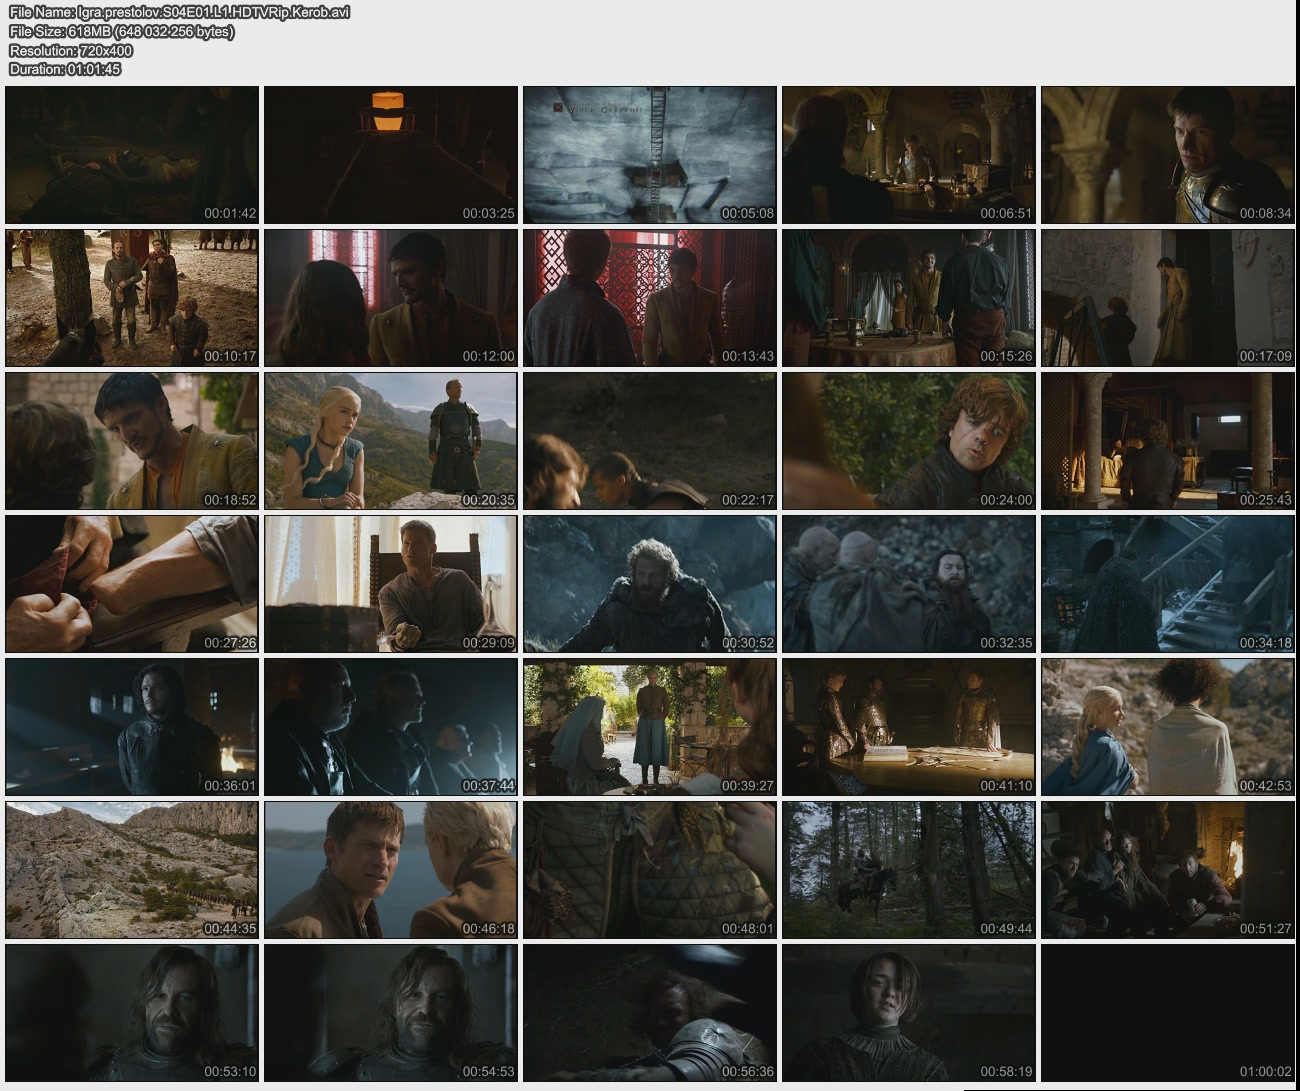1300x1091 pixels.
Task: Click the forest horse rider frame at 00:49:44
Action: point(908,870)
